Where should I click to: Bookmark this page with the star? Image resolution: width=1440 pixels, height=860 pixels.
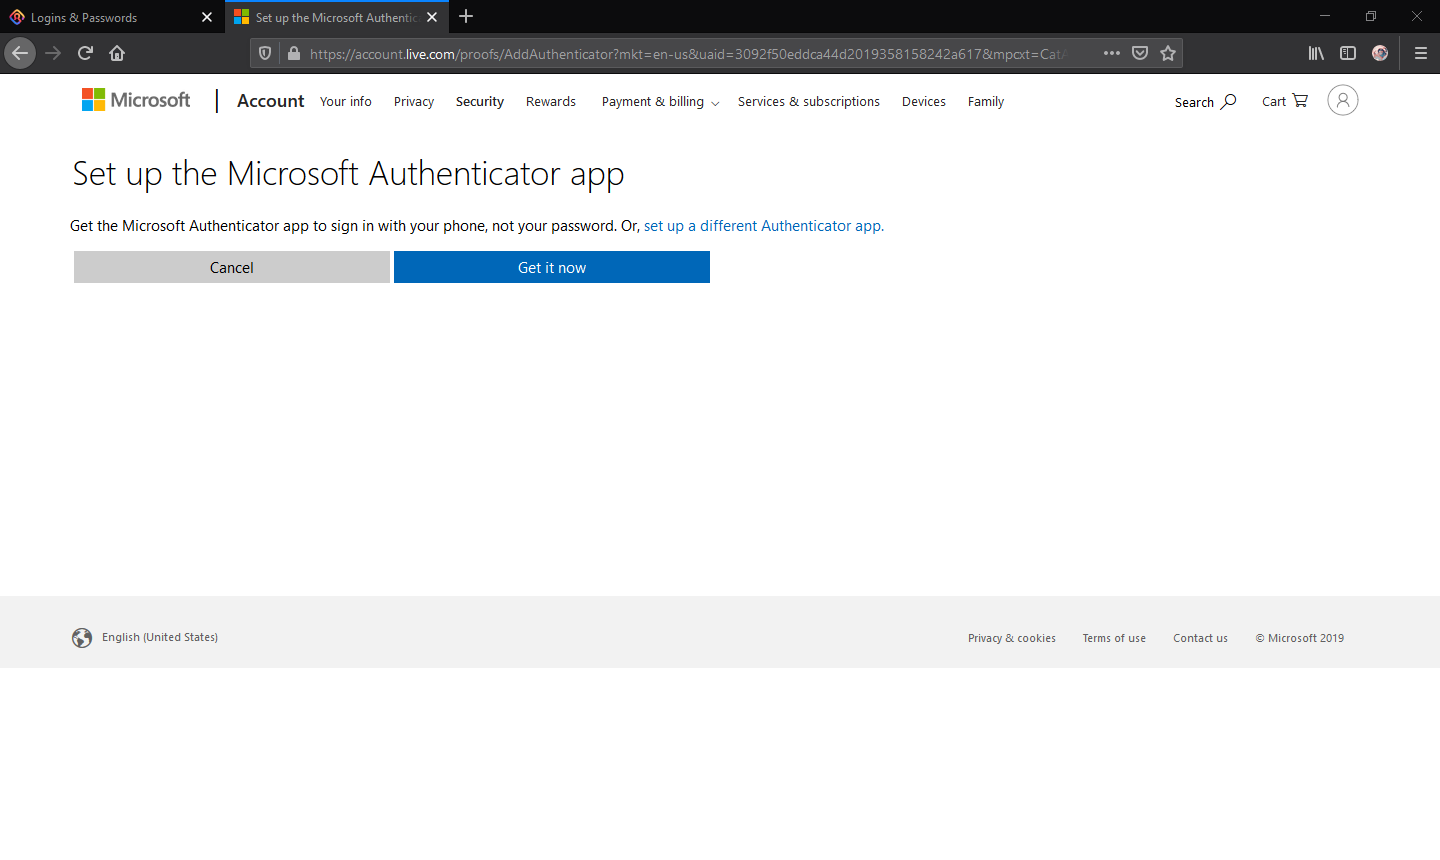coord(1168,53)
